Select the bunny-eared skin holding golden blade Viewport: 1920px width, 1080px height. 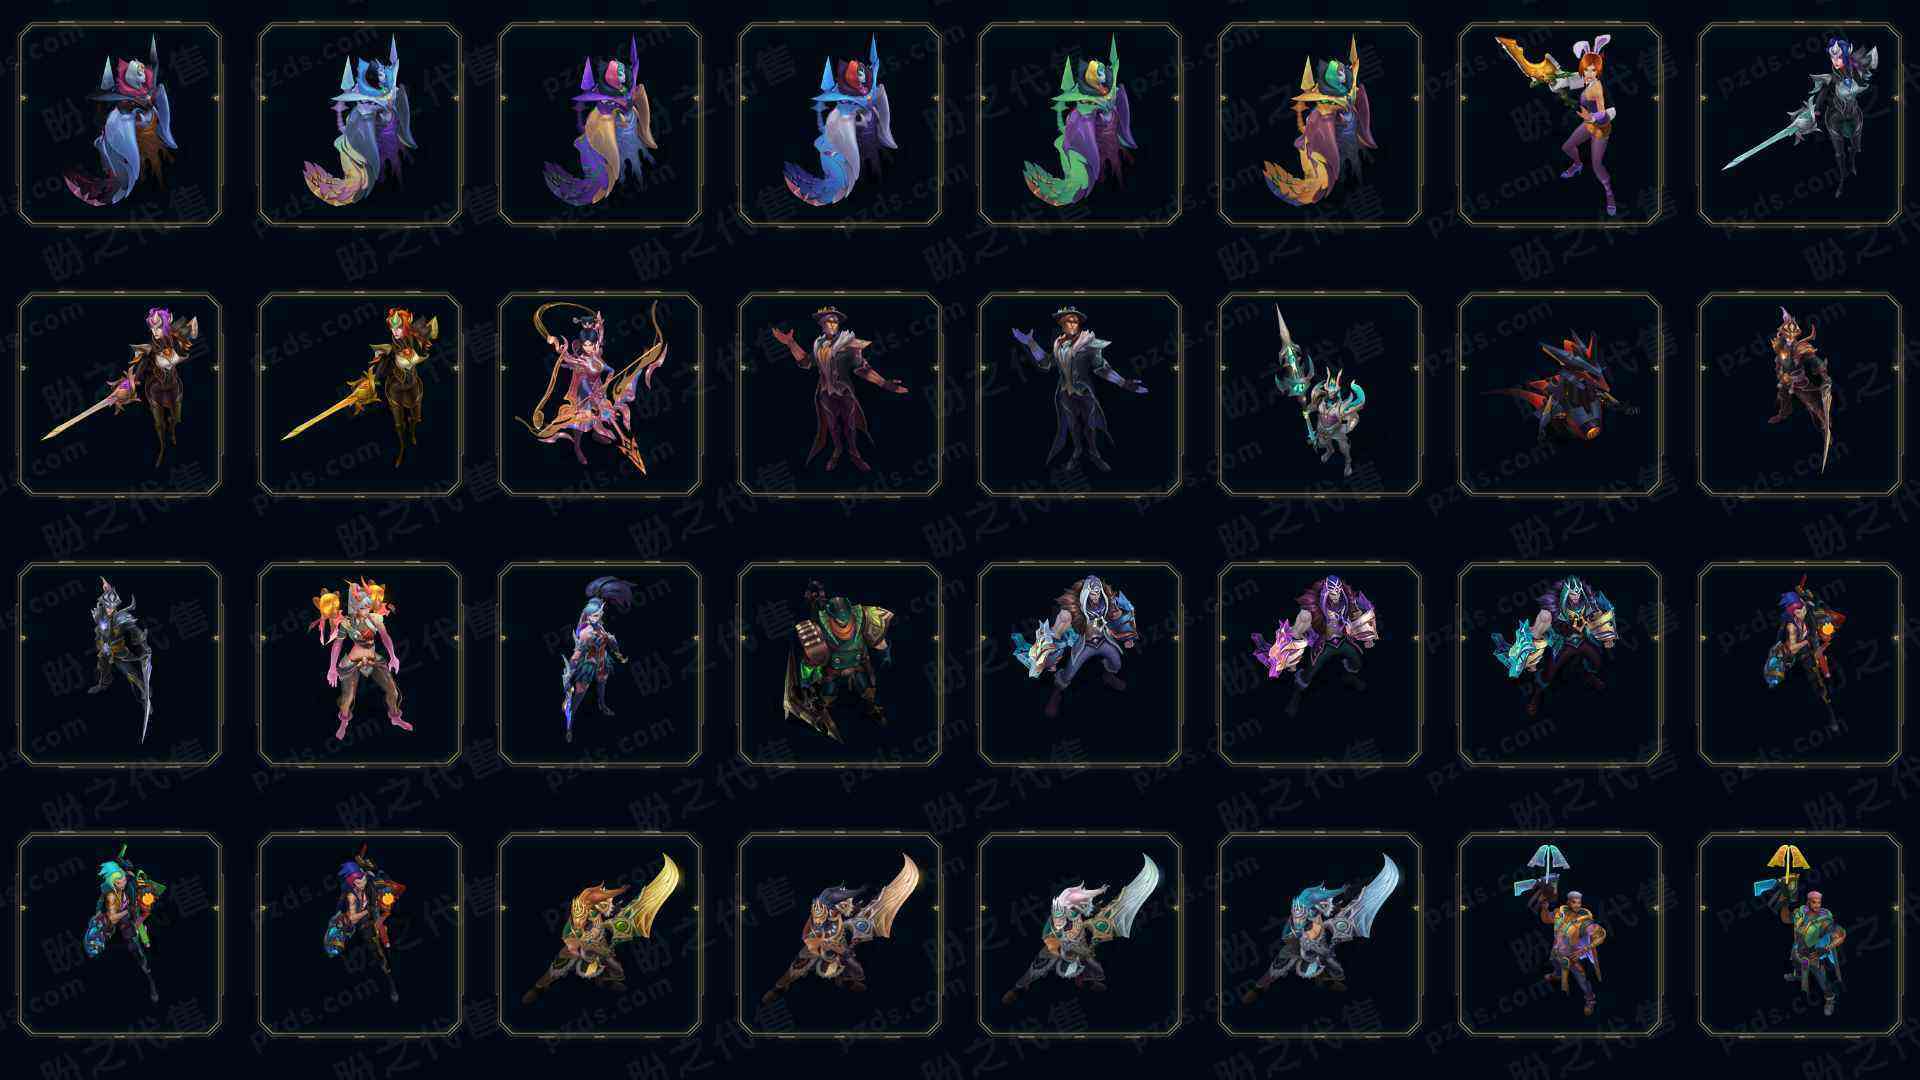pyautogui.click(x=1560, y=125)
